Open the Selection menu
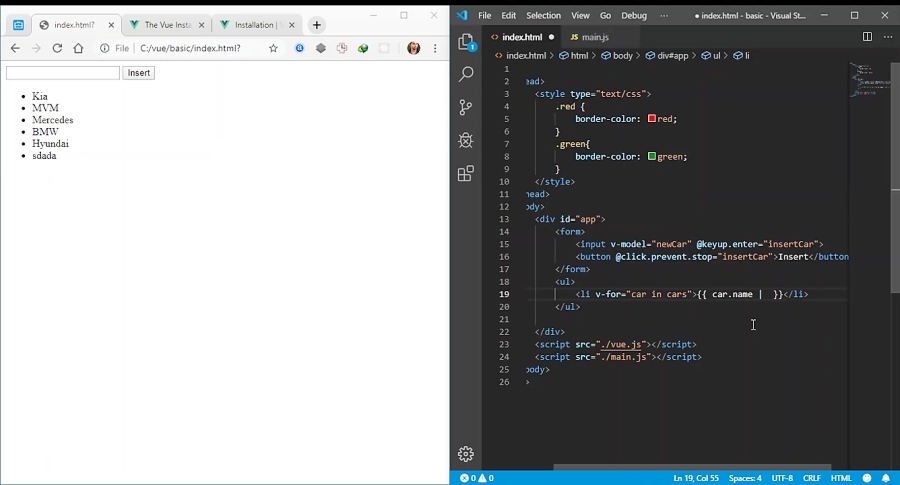The height and width of the screenshot is (485, 900). point(543,15)
